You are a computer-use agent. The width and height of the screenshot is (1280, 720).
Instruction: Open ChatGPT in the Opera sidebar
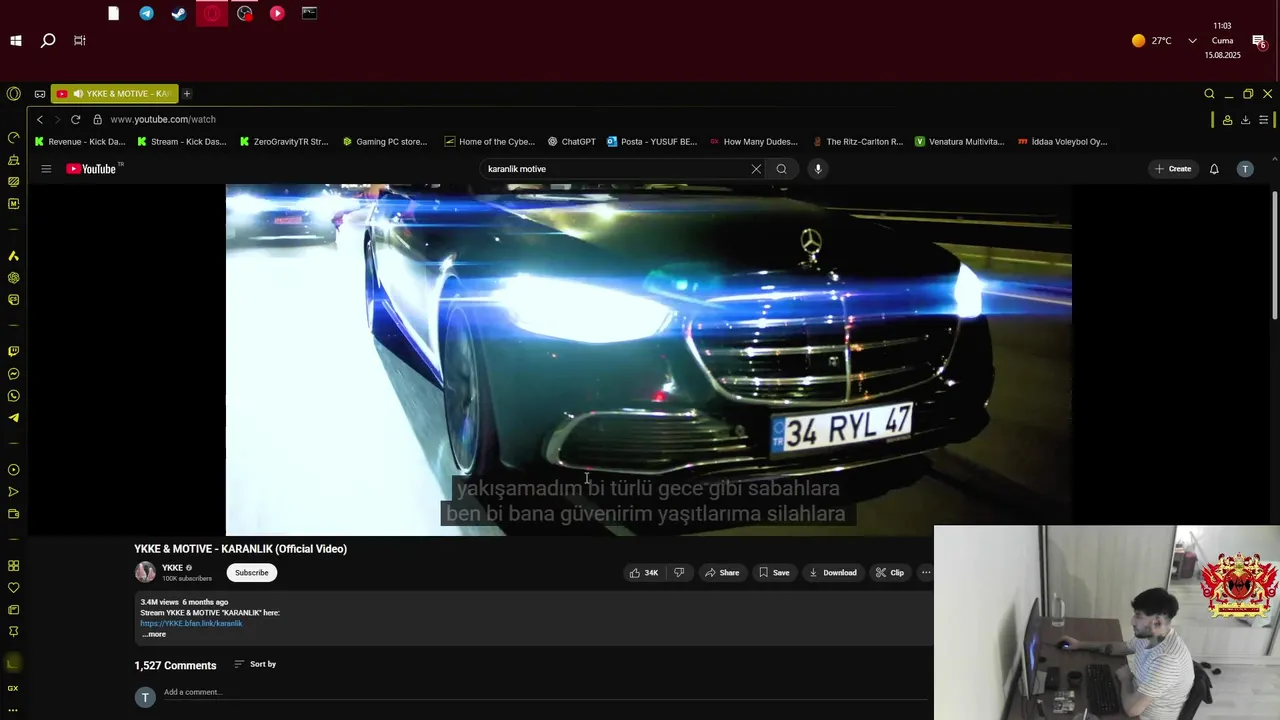(13, 278)
